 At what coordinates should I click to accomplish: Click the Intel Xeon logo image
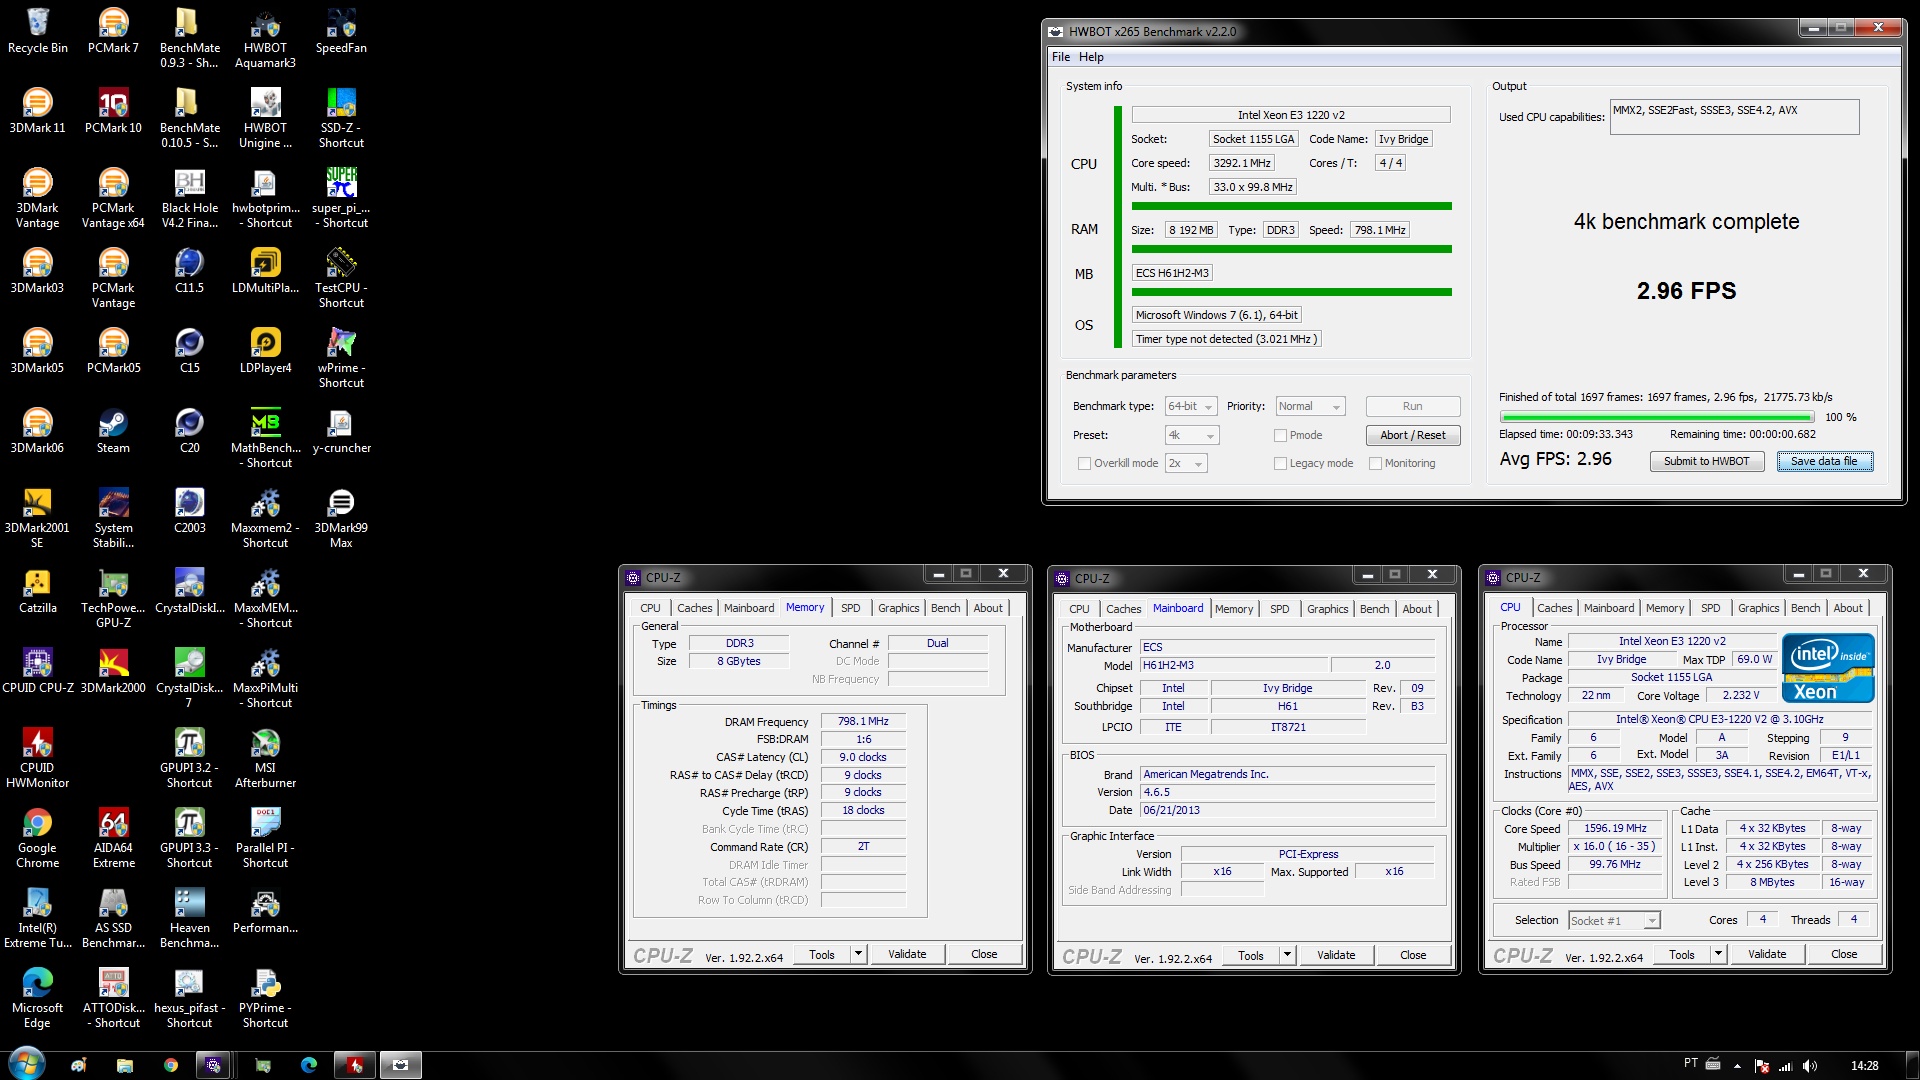[1828, 667]
